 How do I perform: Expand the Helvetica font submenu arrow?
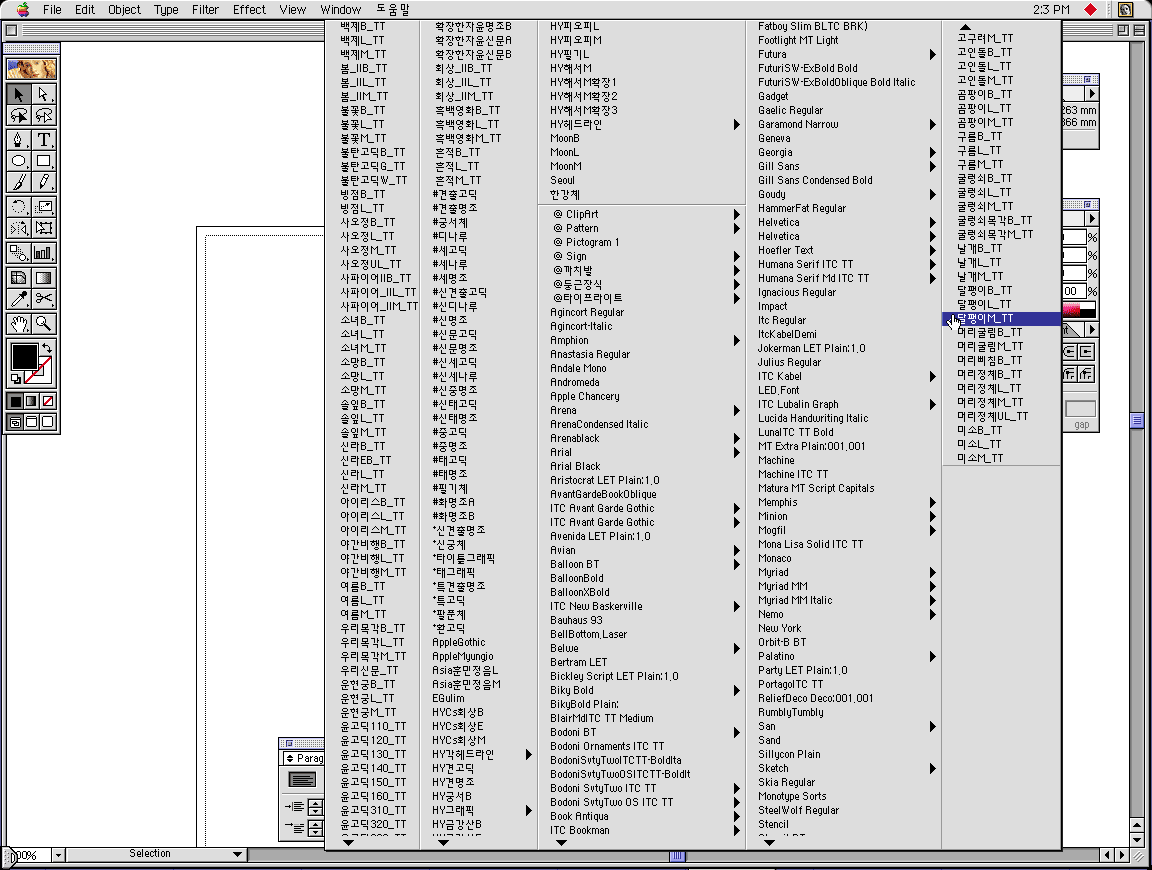(932, 223)
